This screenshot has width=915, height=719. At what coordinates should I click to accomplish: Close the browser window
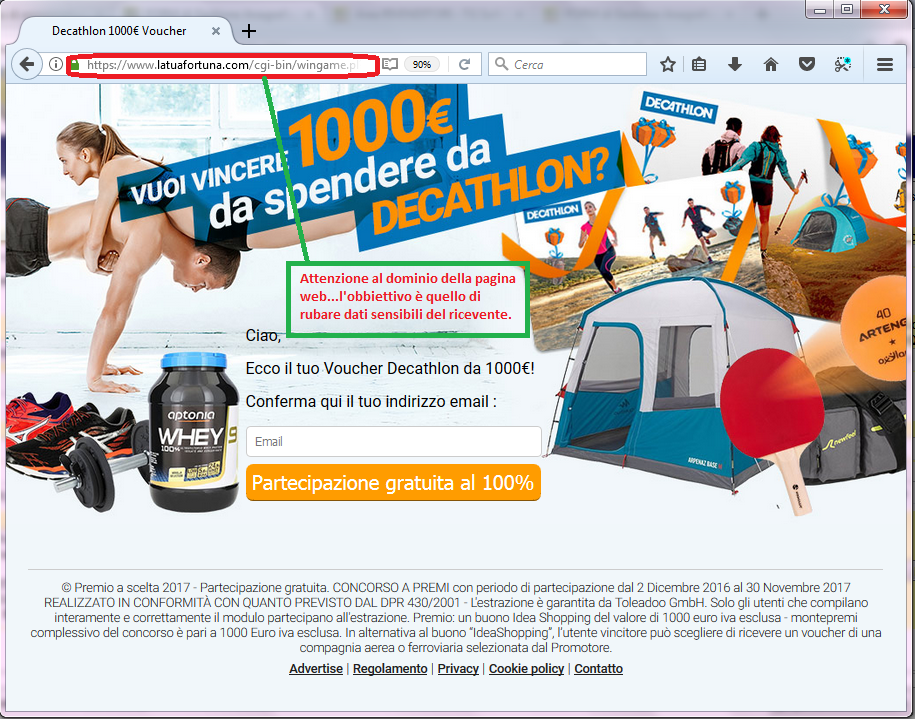885,9
